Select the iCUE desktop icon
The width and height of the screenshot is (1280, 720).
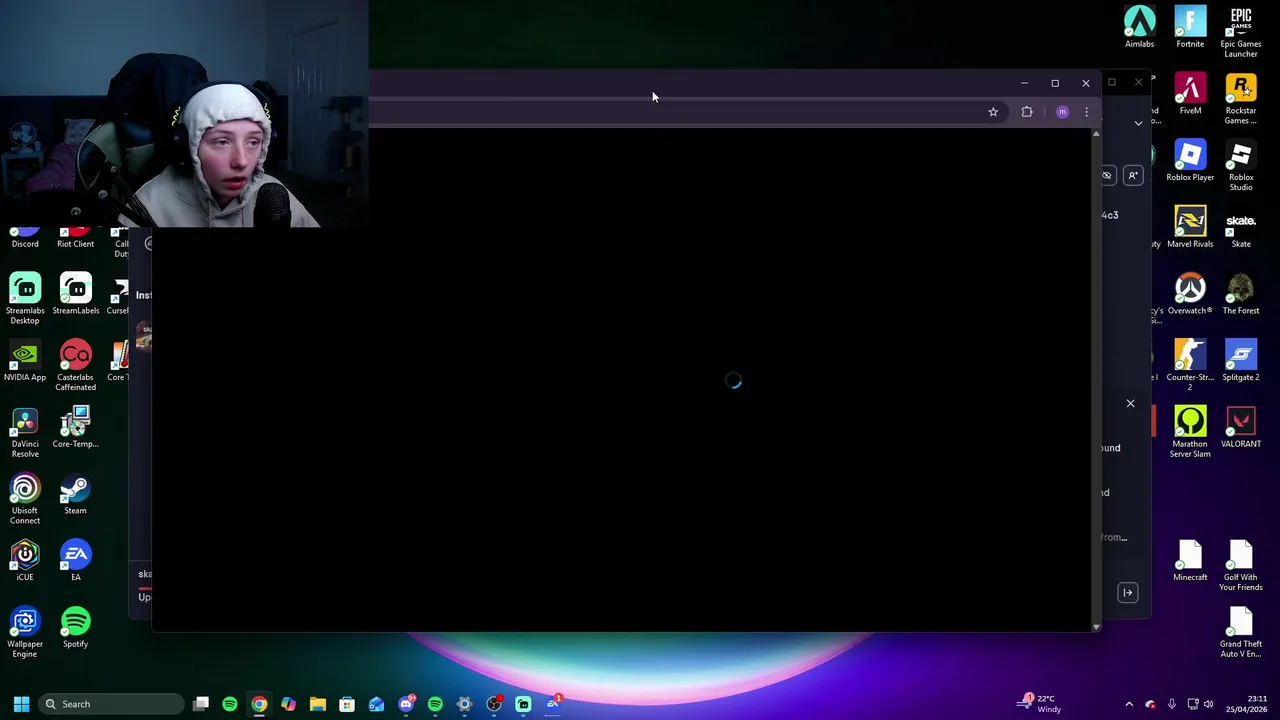[25, 560]
